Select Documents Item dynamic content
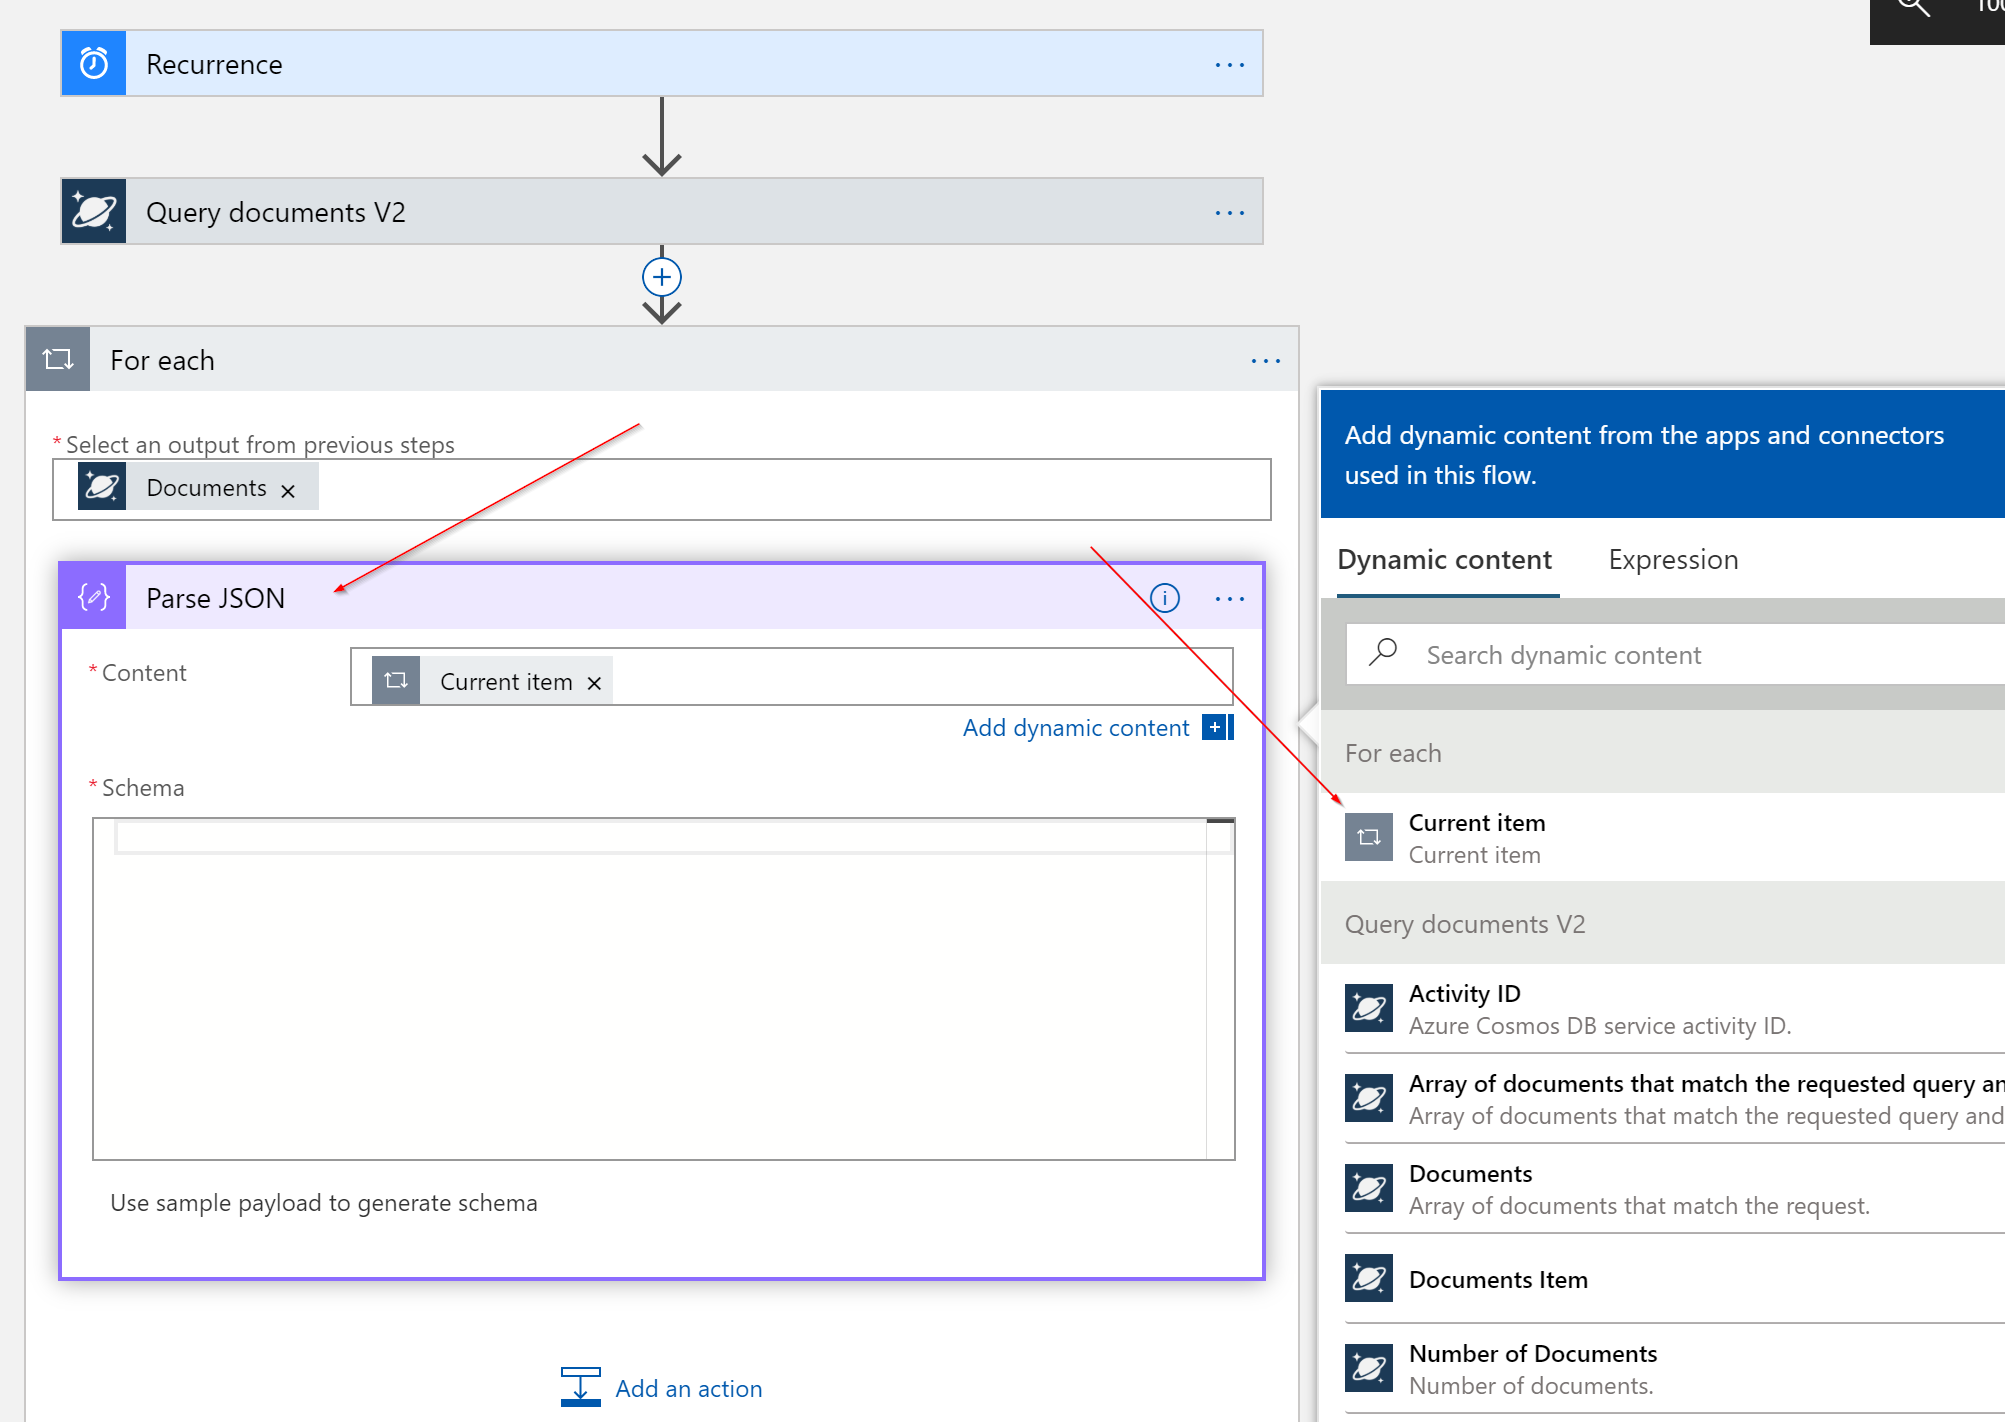 pyautogui.click(x=1497, y=1280)
